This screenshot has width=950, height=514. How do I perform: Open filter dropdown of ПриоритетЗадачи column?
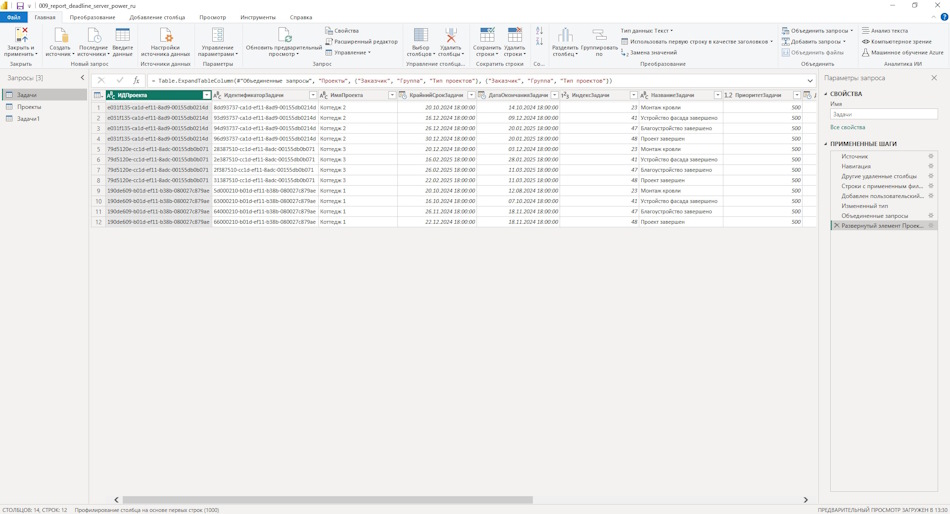pos(797,95)
